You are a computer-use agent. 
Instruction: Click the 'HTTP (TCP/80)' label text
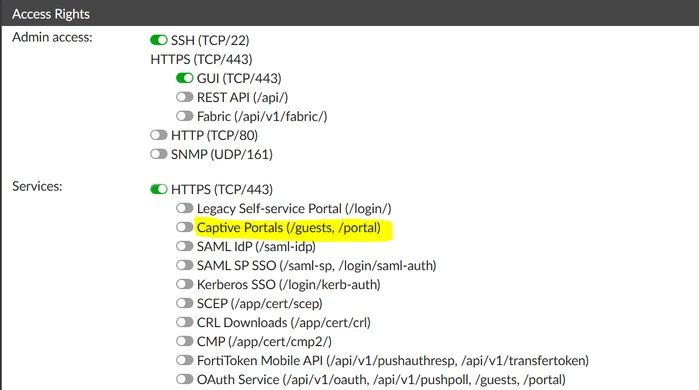point(214,135)
